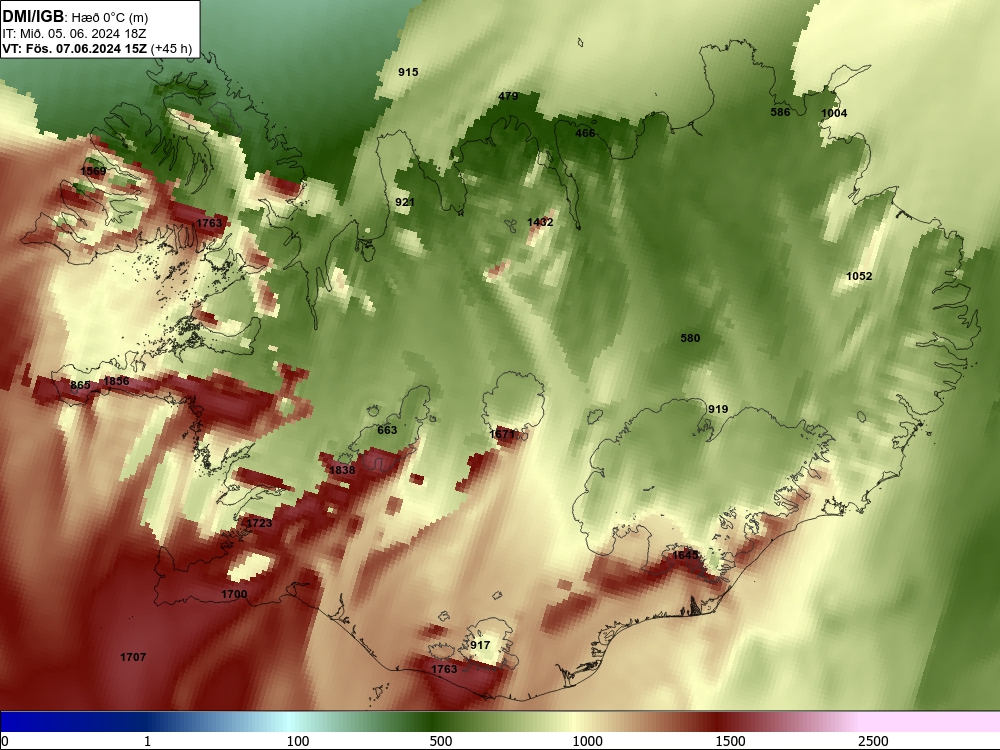The image size is (1000, 750).
Task: Click the map title 'DMI/IGB: Hæð 0°C (m)'
Action: point(75,17)
